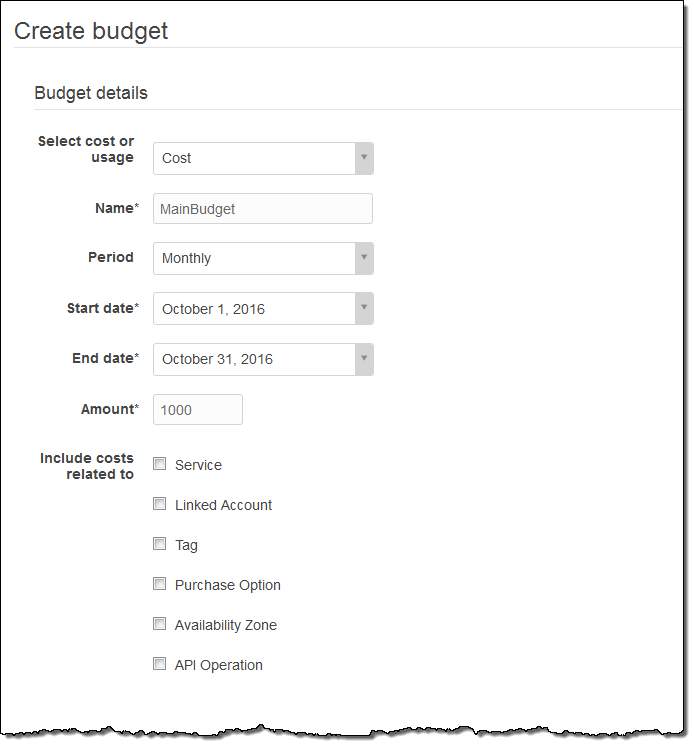Enable the Service checkbox
Viewport: 694px width, 746px height.
pyautogui.click(x=160, y=464)
